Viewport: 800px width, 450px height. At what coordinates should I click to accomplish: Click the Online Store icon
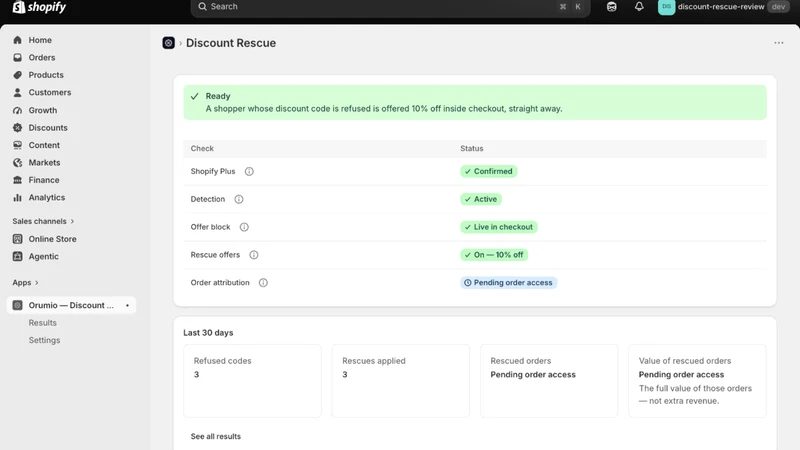click(x=17, y=239)
